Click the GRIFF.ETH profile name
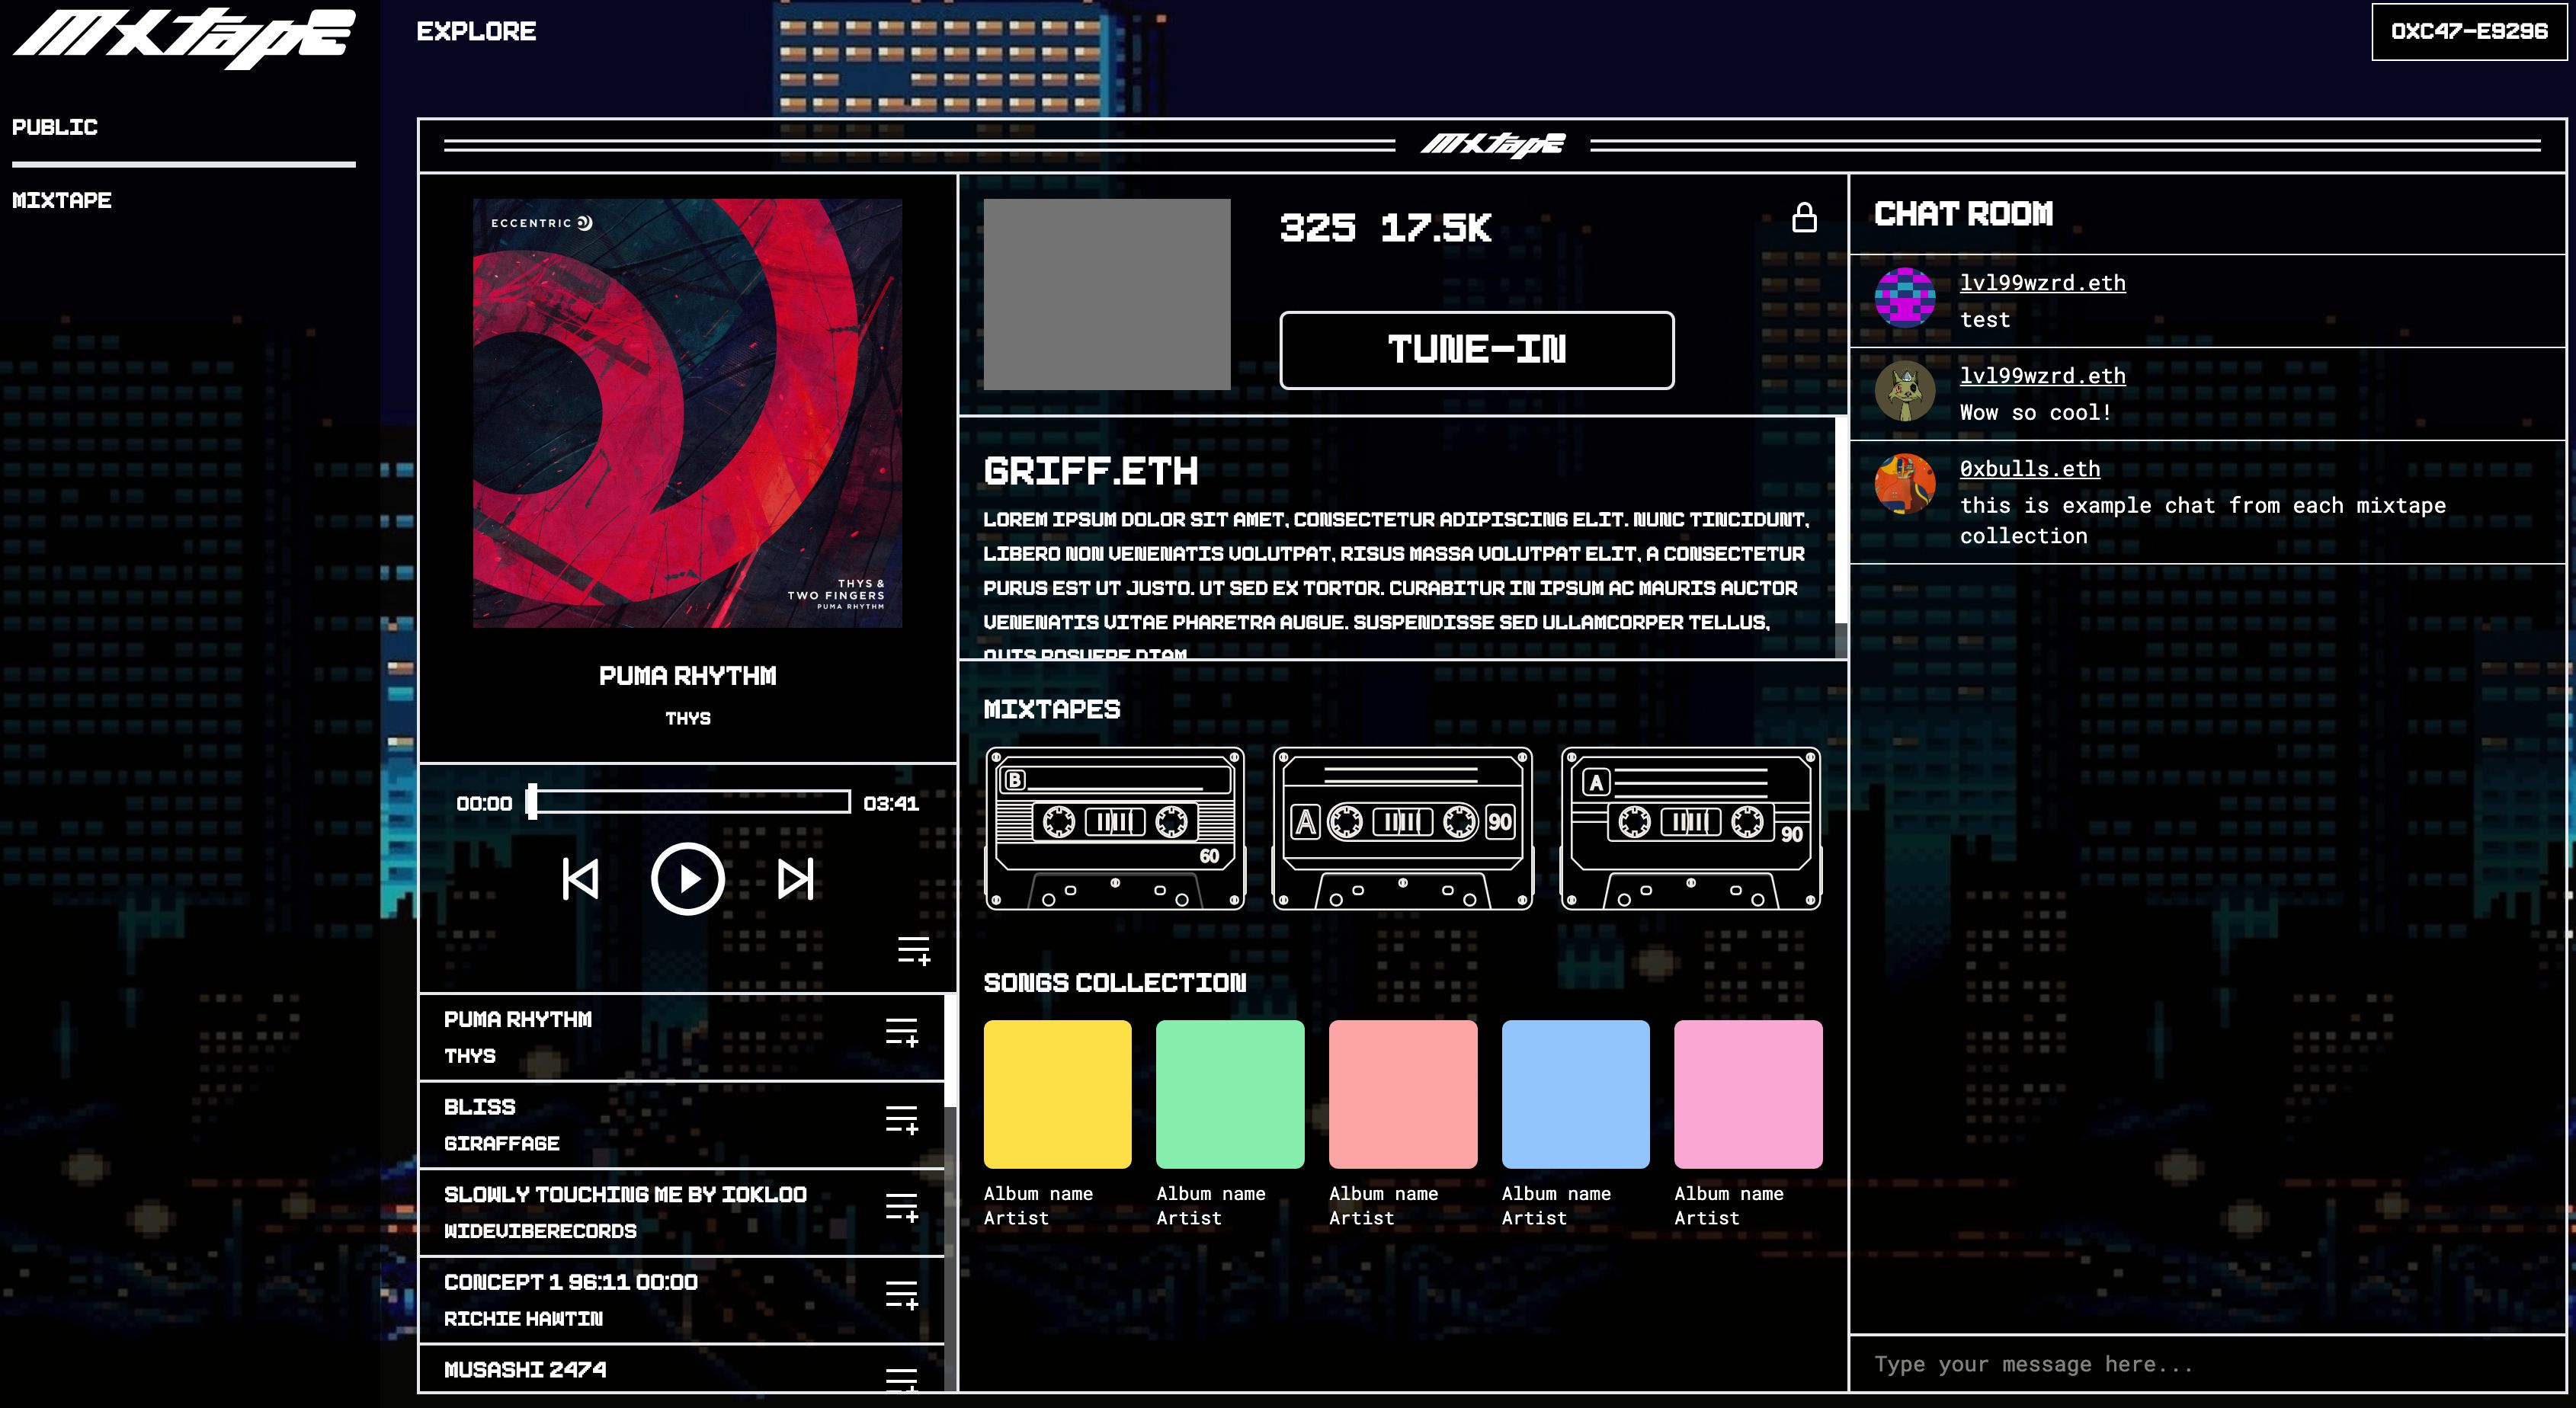 point(1091,472)
